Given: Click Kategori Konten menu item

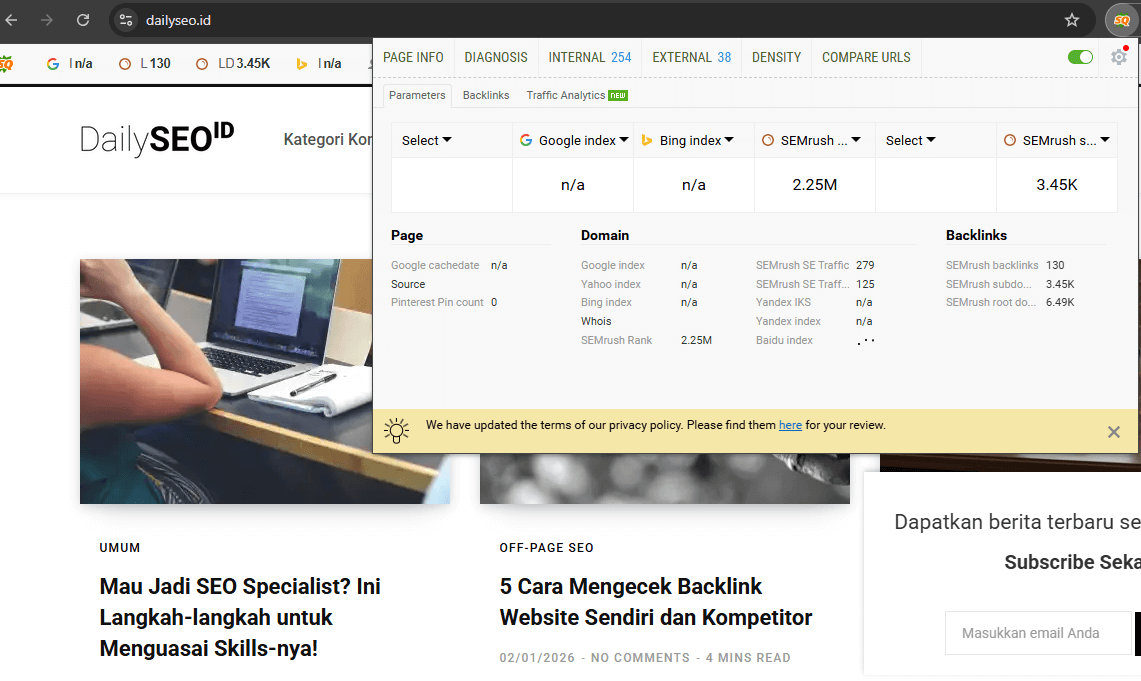Looking at the screenshot, I should click(x=327, y=139).
